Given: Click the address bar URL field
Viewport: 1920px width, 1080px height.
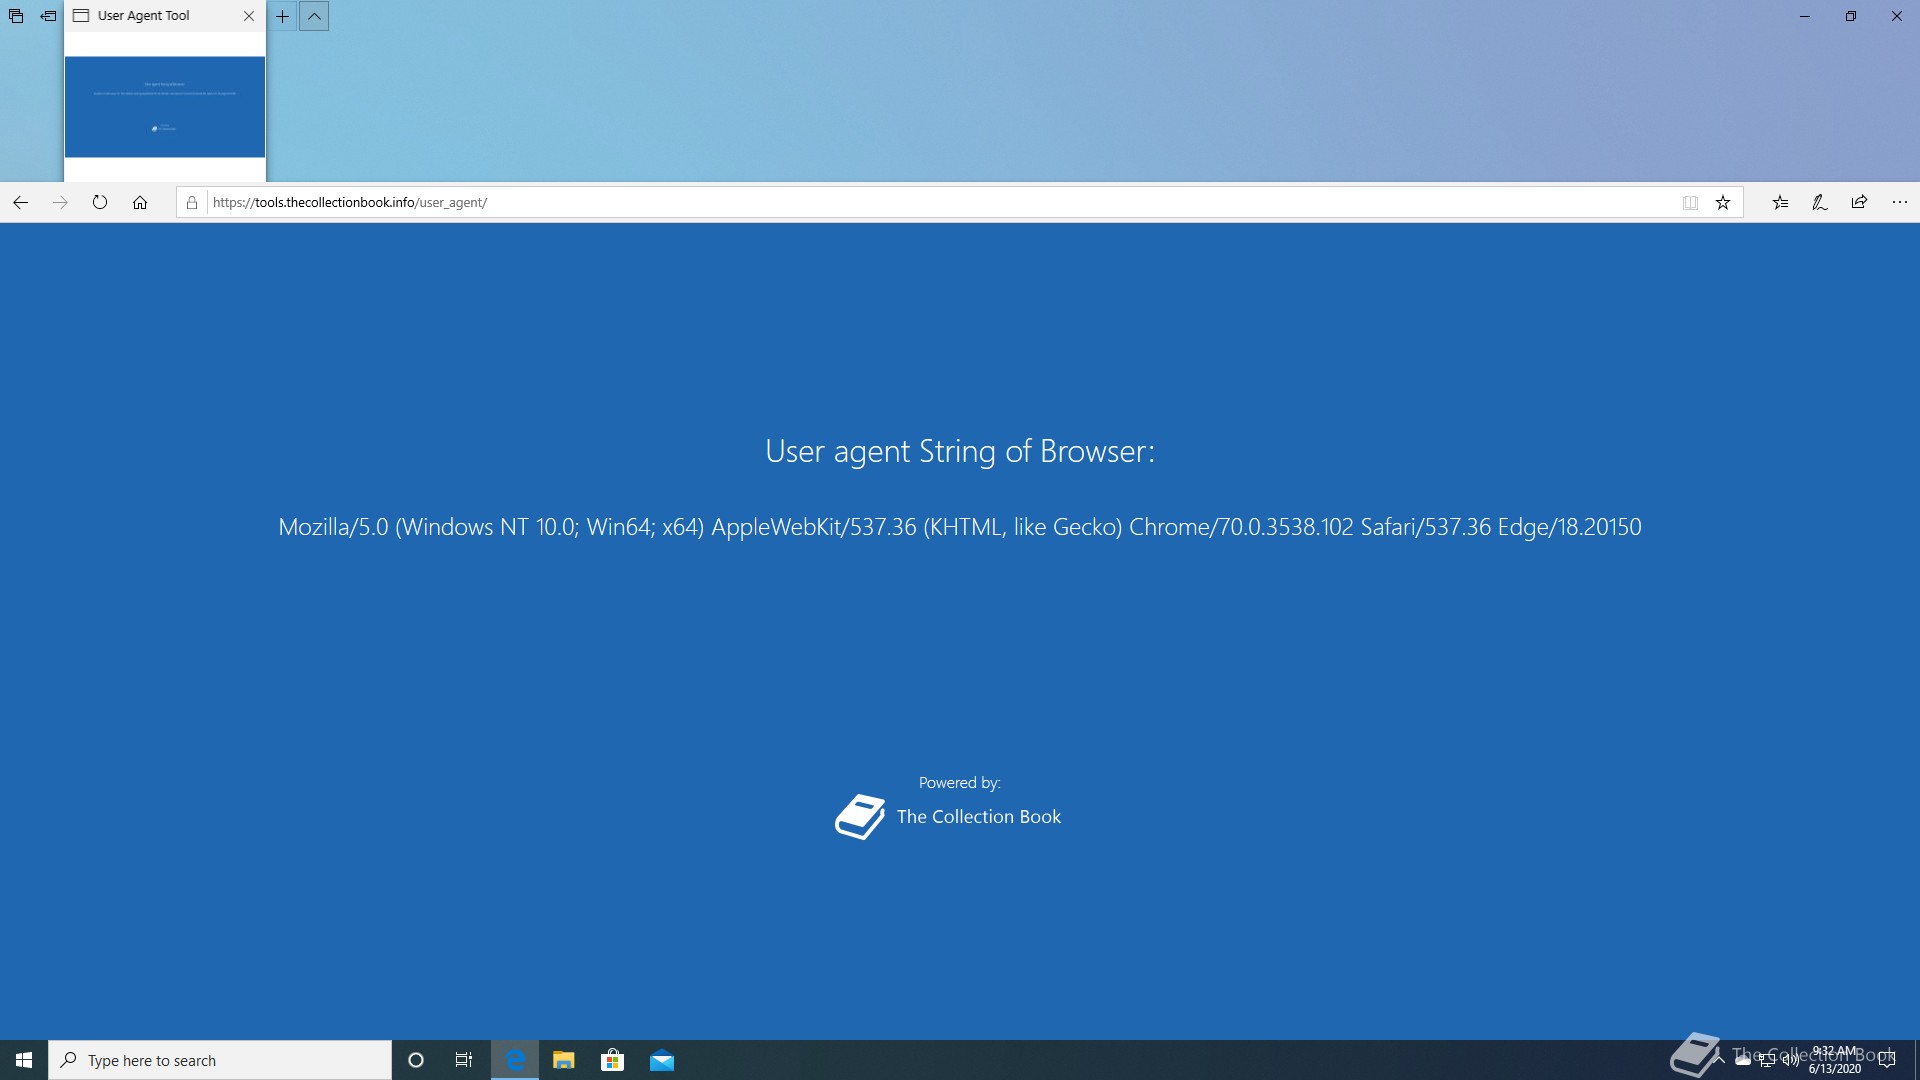Looking at the screenshot, I should click(x=900, y=202).
